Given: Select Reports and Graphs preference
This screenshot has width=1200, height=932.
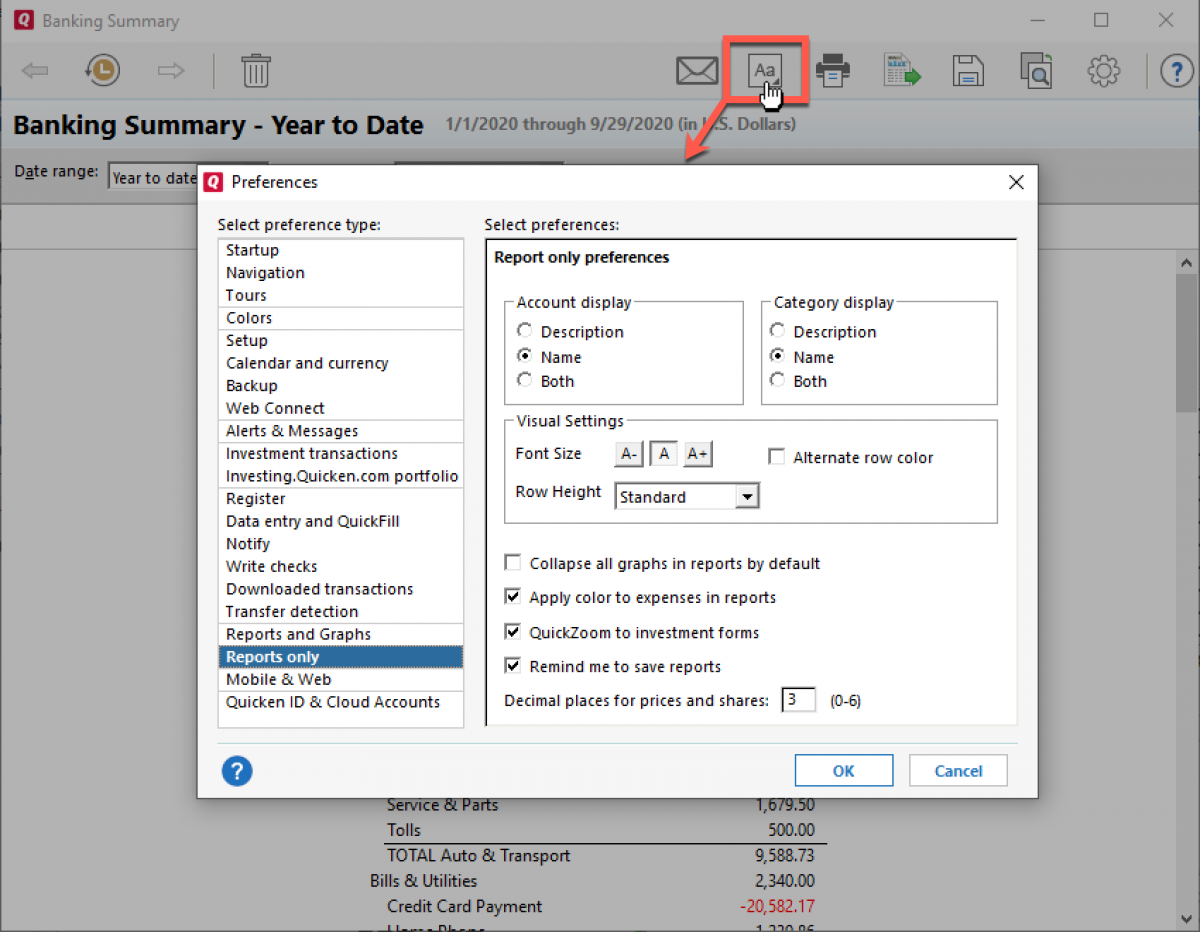Looking at the screenshot, I should 340,634.
